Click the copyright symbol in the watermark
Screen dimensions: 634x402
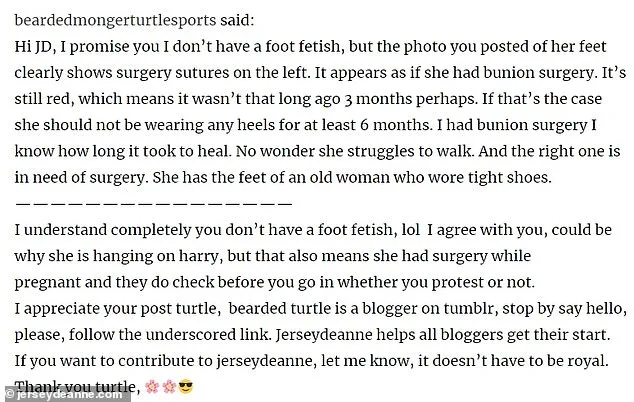click(8, 394)
